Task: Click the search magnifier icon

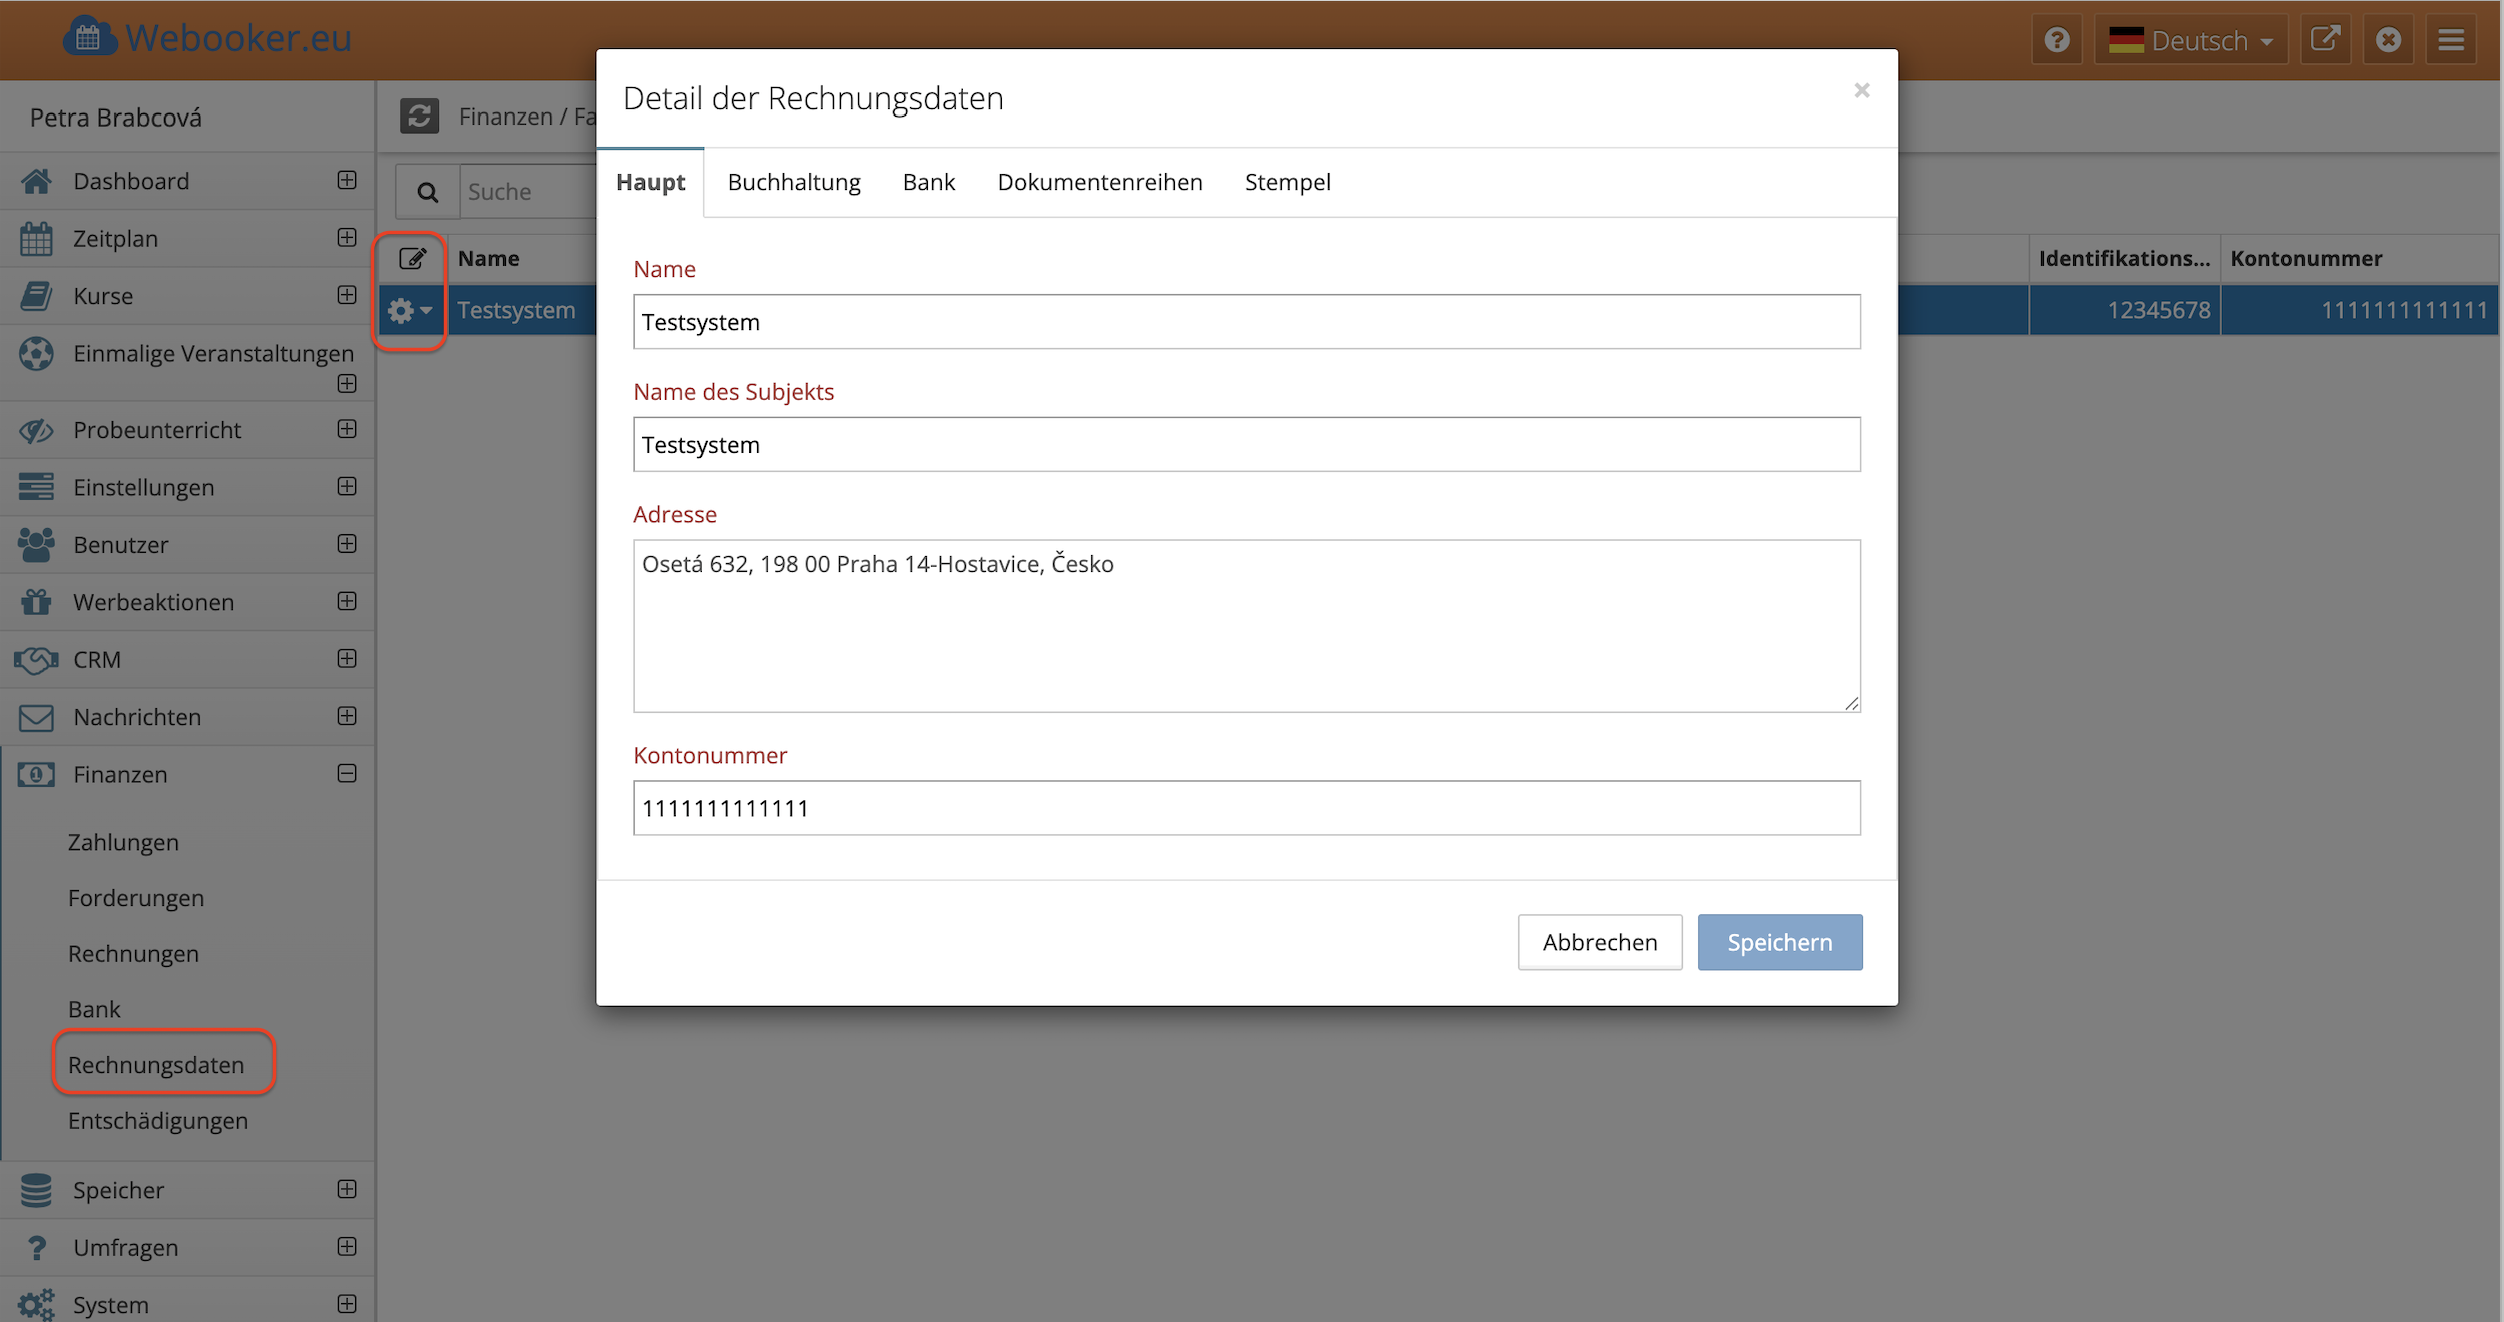Action: 427,192
